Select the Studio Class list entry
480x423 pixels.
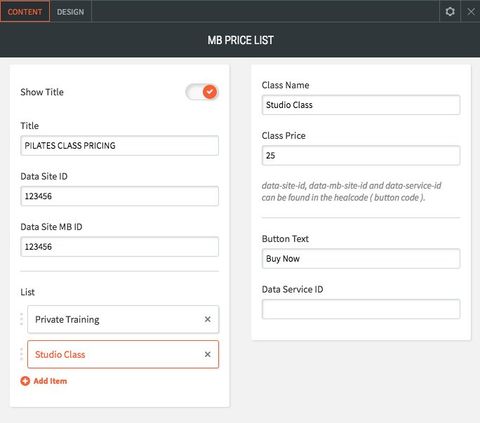pyautogui.click(x=123, y=354)
